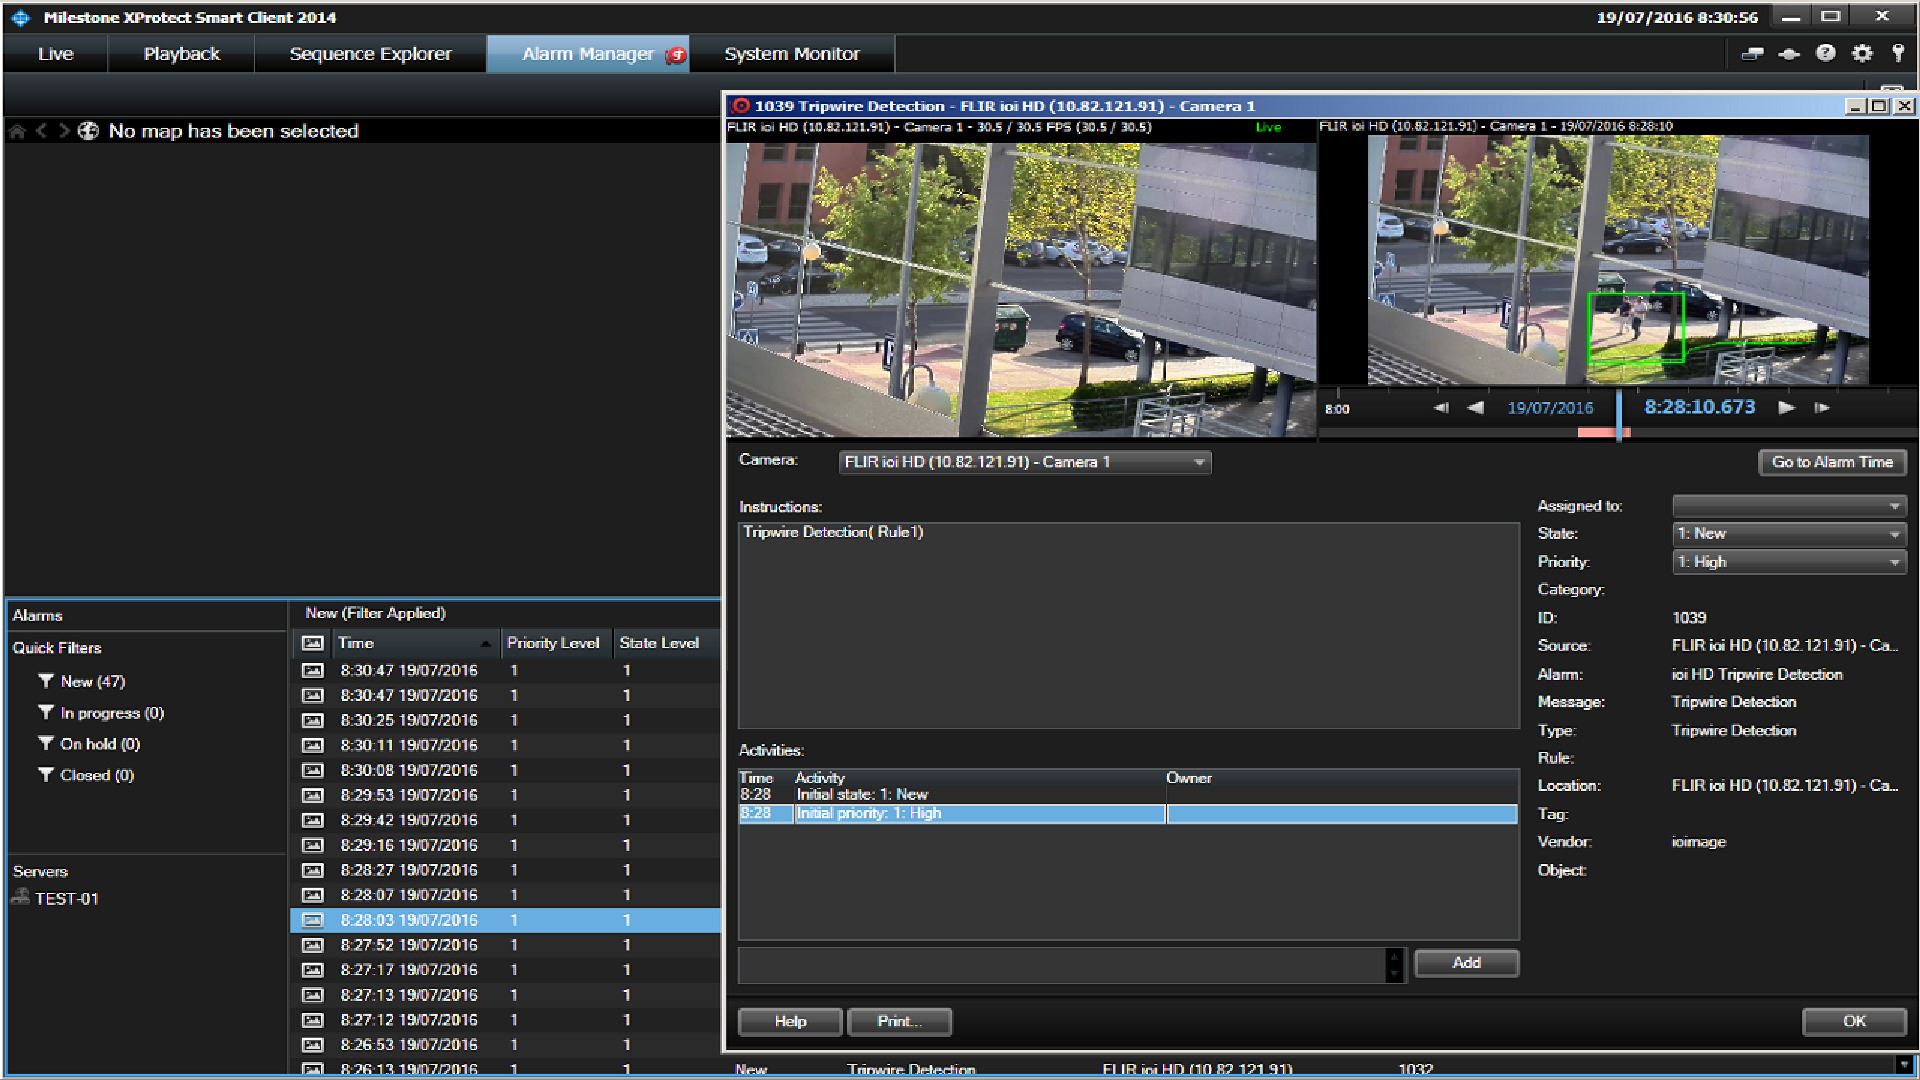
Task: Select the Alarm Manager tab
Action: tap(588, 54)
